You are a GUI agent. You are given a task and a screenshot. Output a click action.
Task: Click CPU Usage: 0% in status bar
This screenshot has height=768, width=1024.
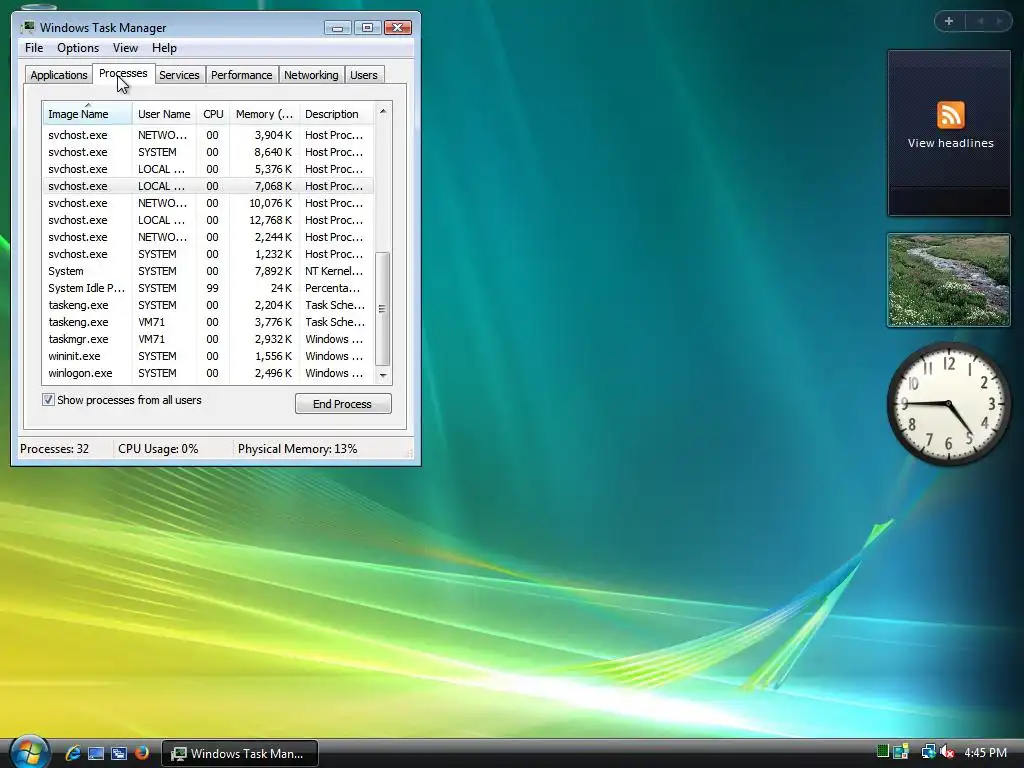pos(158,449)
